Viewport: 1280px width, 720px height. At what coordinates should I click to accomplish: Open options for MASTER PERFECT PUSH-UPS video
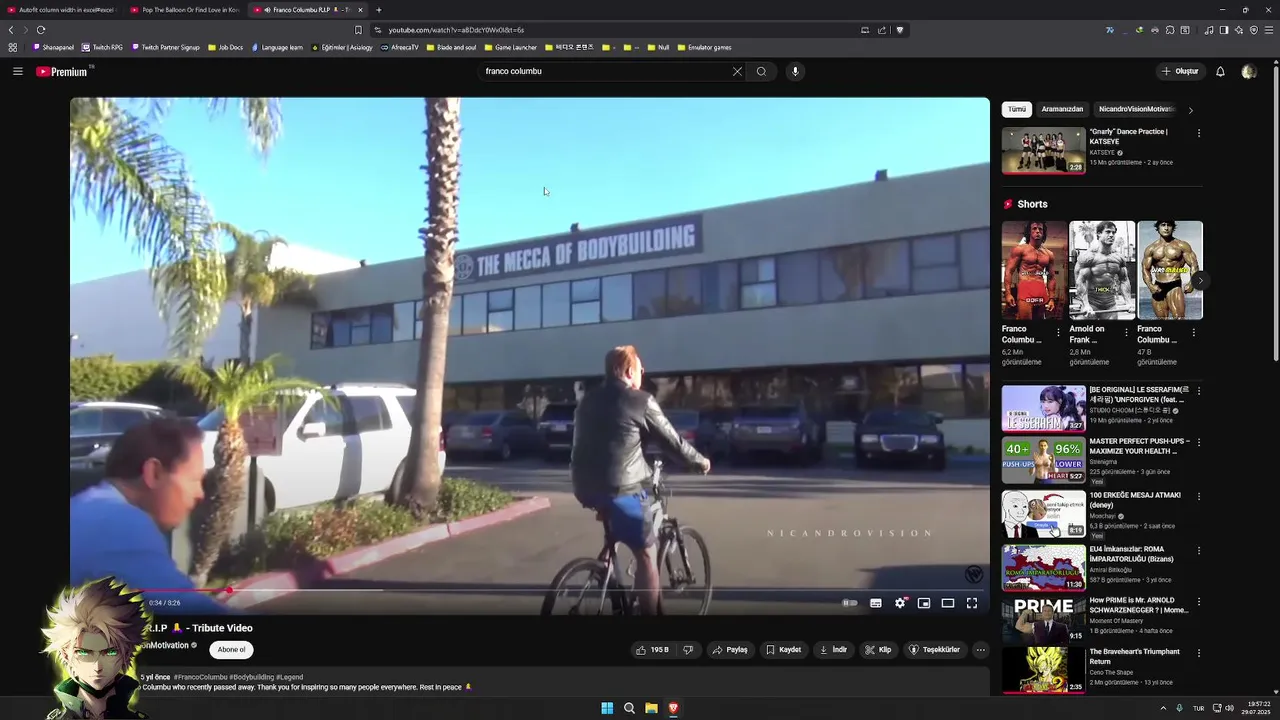click(1198, 442)
